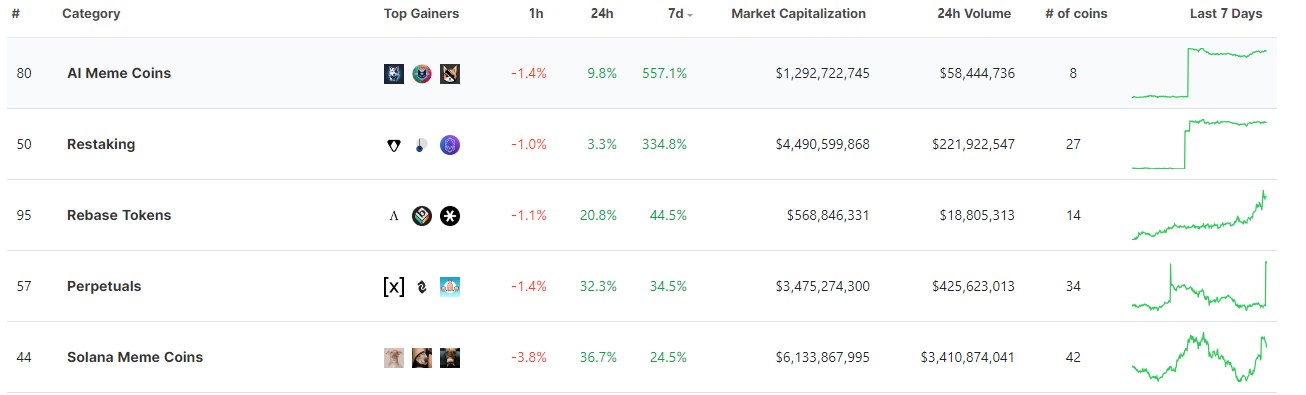The height and width of the screenshot is (395, 1306).
Task: Click black shield icon in Restaking row
Action: 394,145
